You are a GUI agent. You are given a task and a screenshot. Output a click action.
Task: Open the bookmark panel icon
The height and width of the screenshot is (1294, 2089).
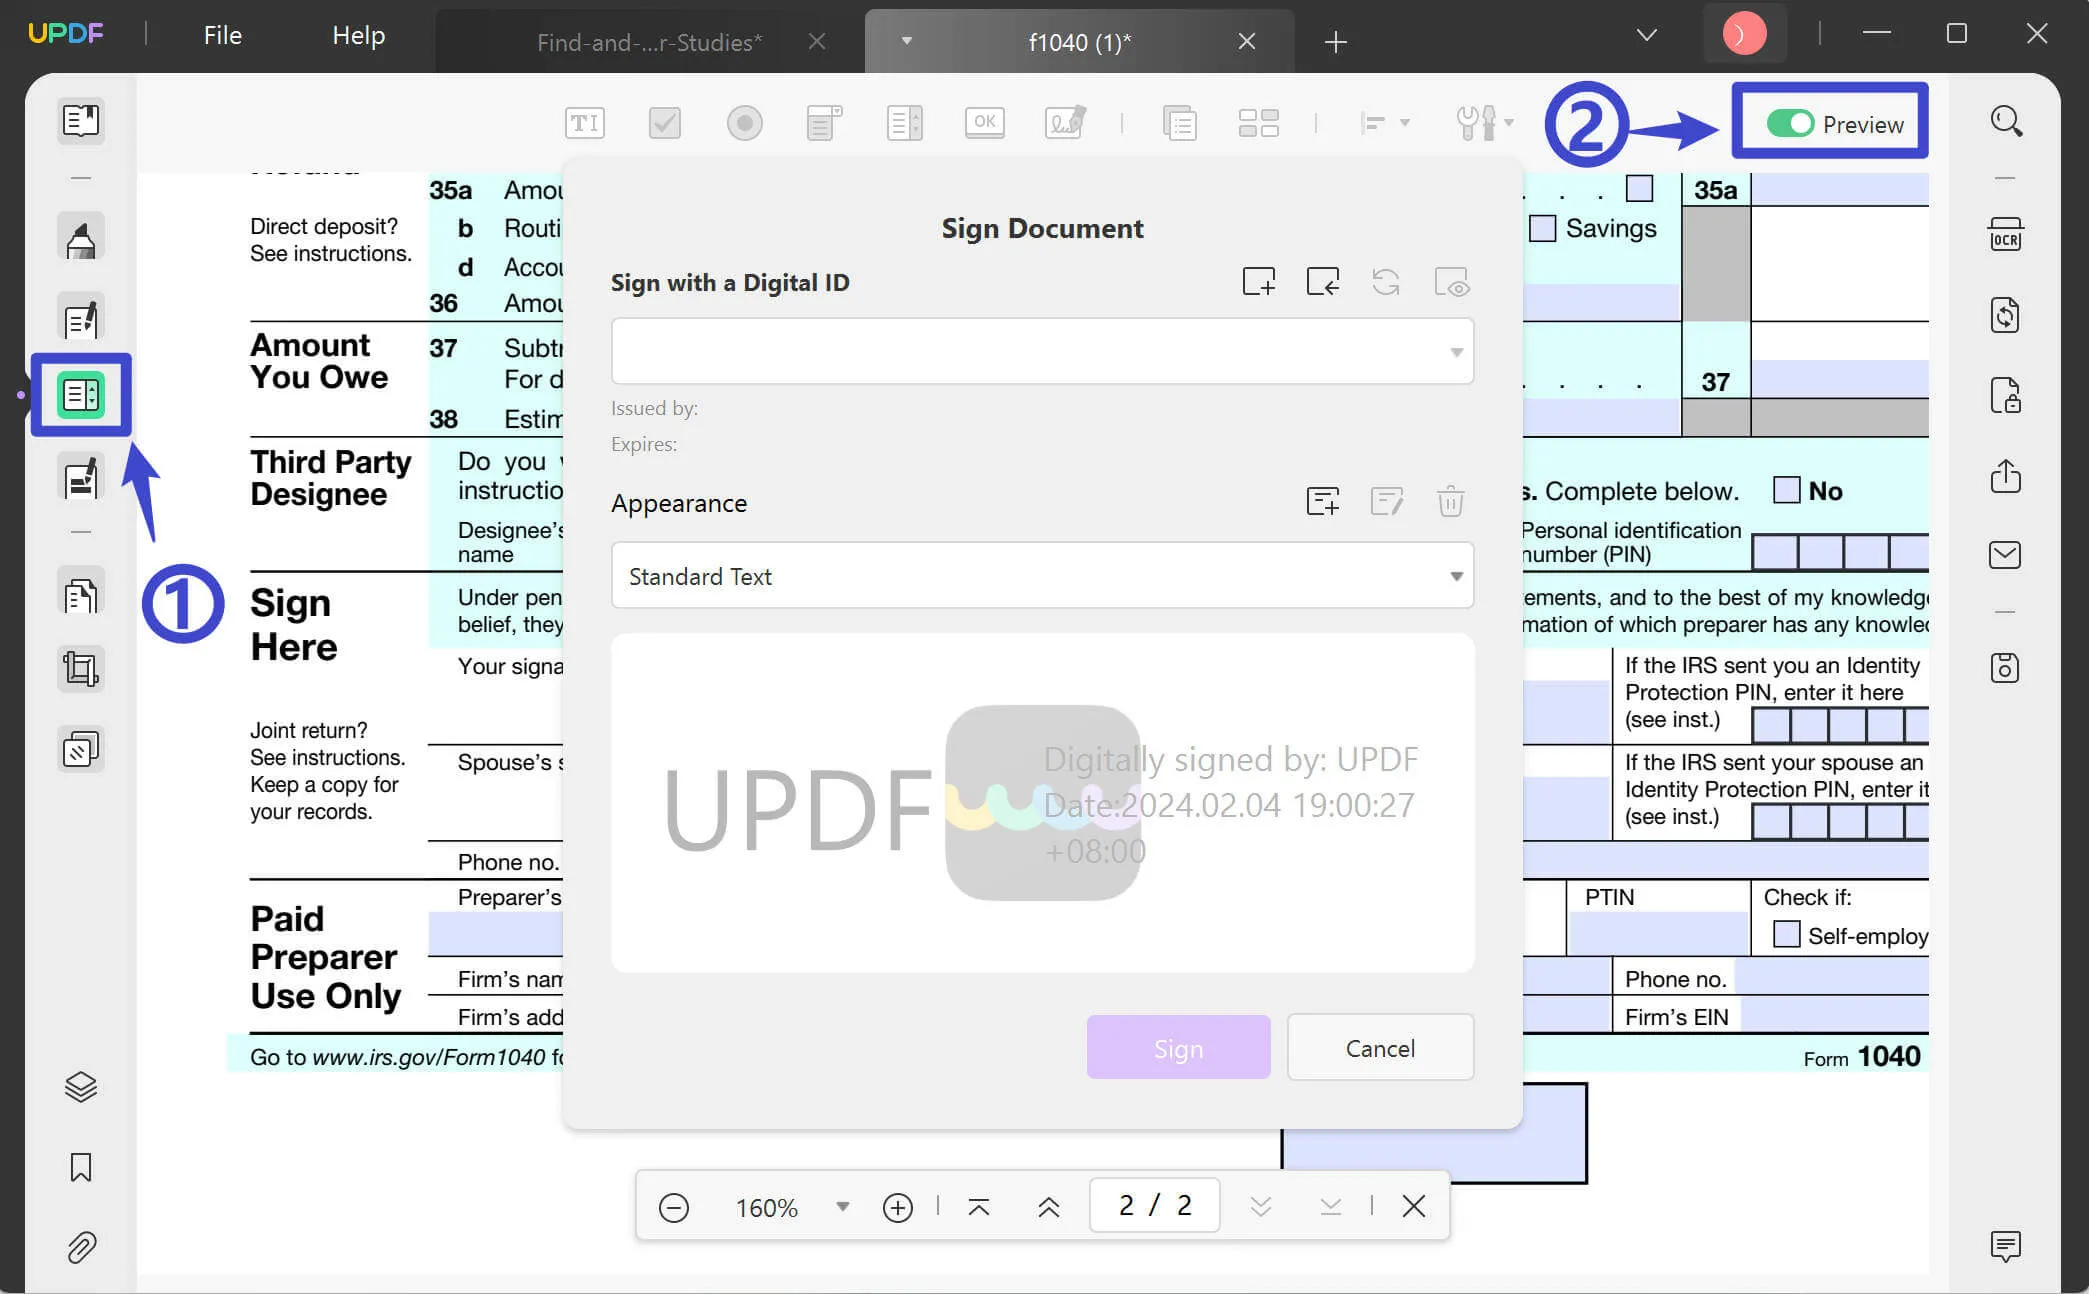(x=81, y=1167)
